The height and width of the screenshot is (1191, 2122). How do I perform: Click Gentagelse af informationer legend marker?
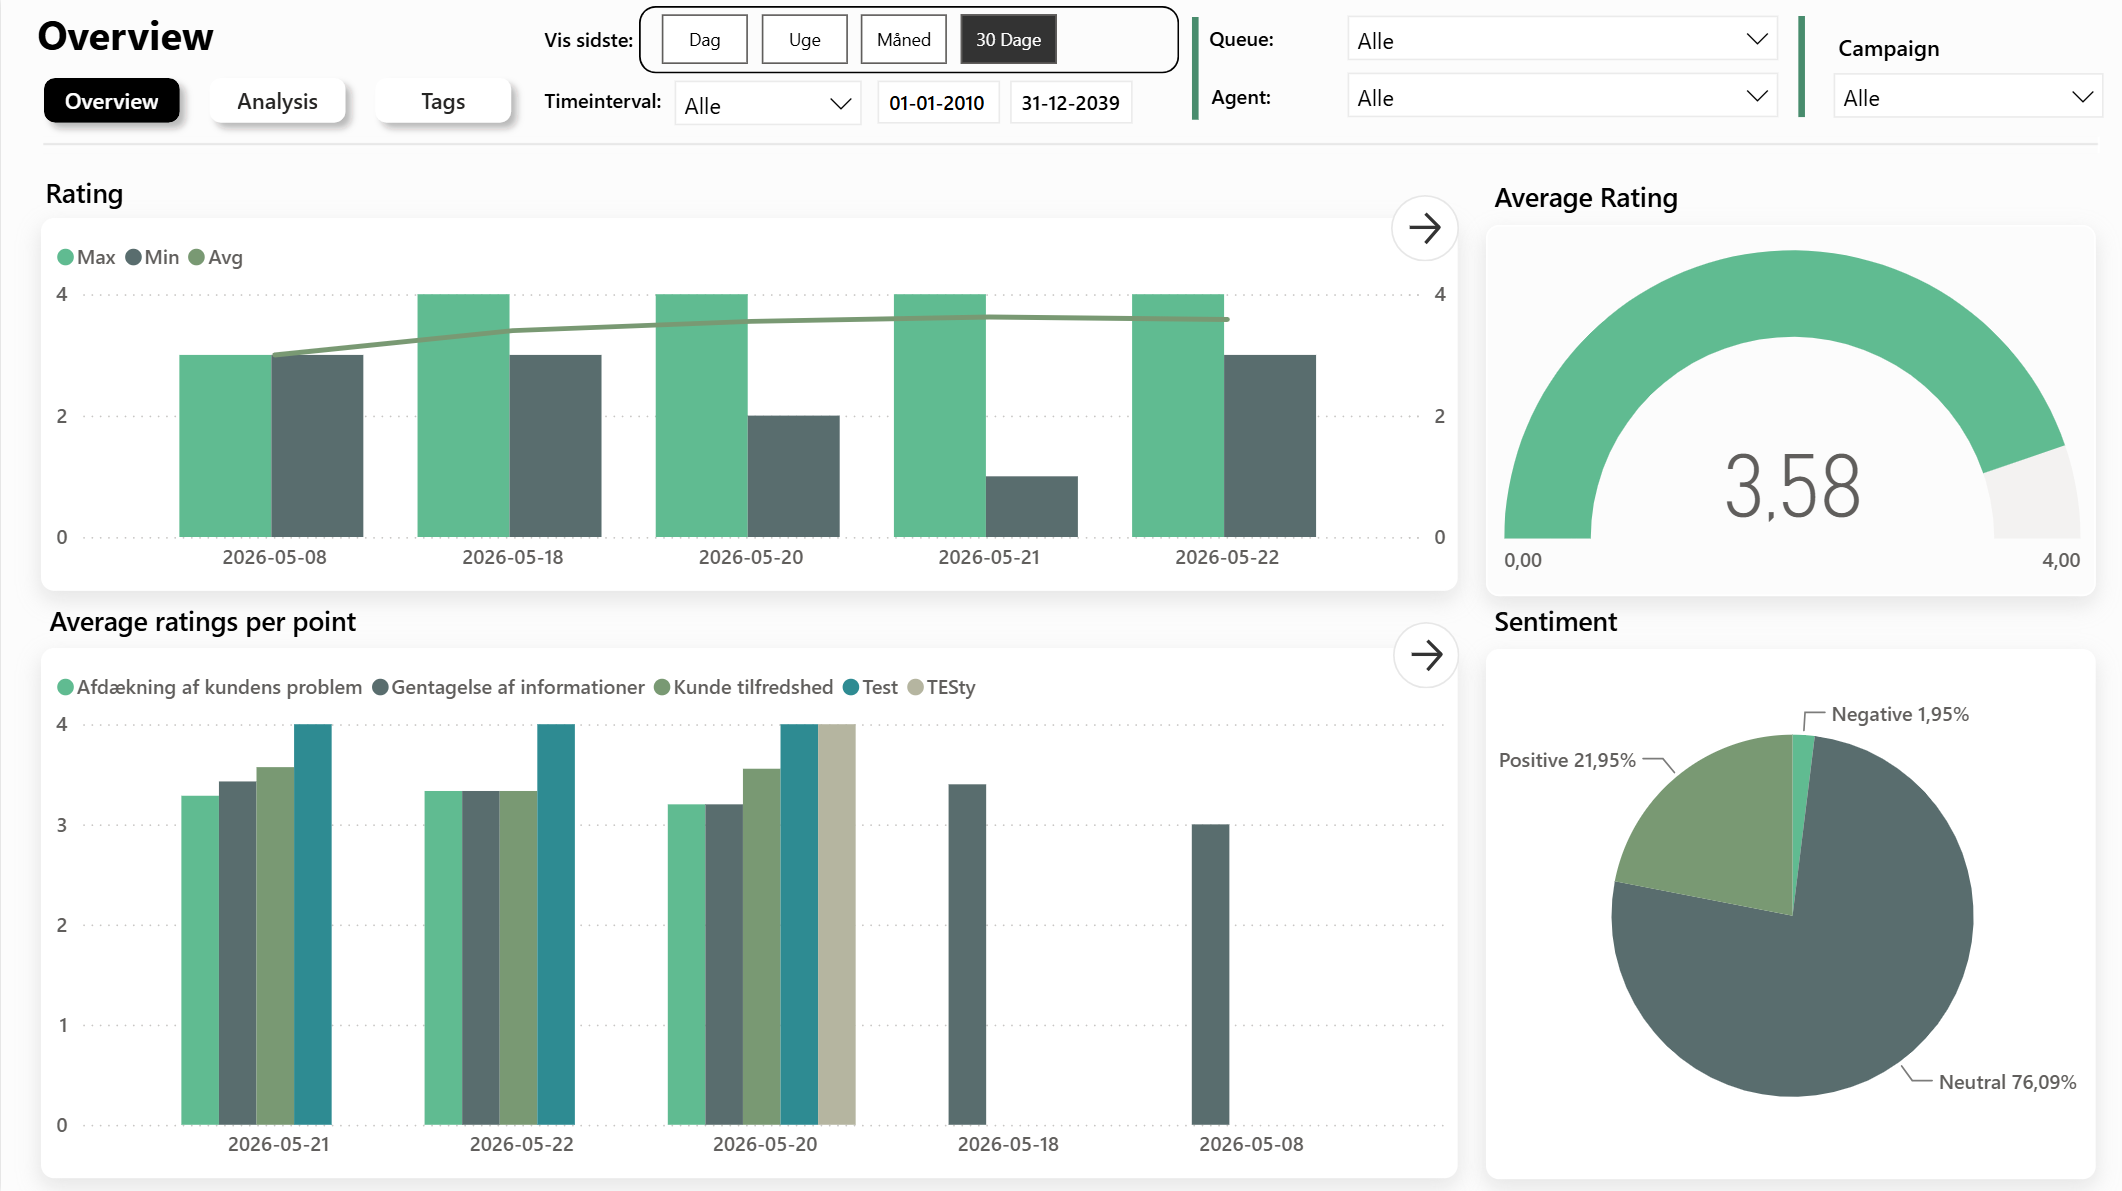(380, 687)
